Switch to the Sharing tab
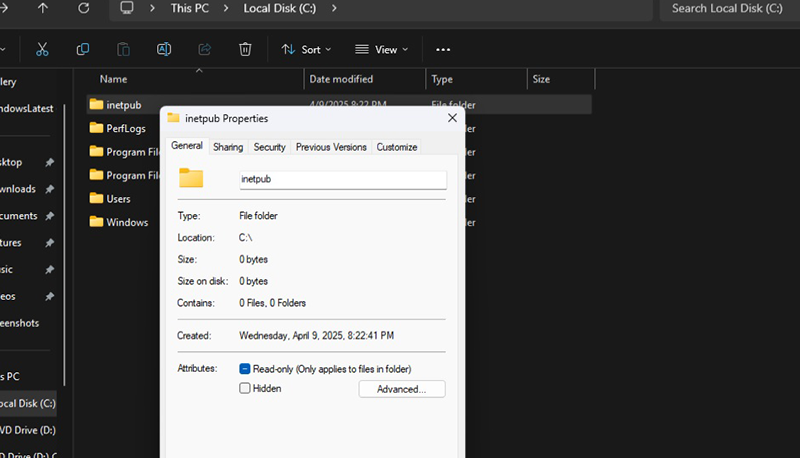The height and width of the screenshot is (458, 800). [x=227, y=147]
